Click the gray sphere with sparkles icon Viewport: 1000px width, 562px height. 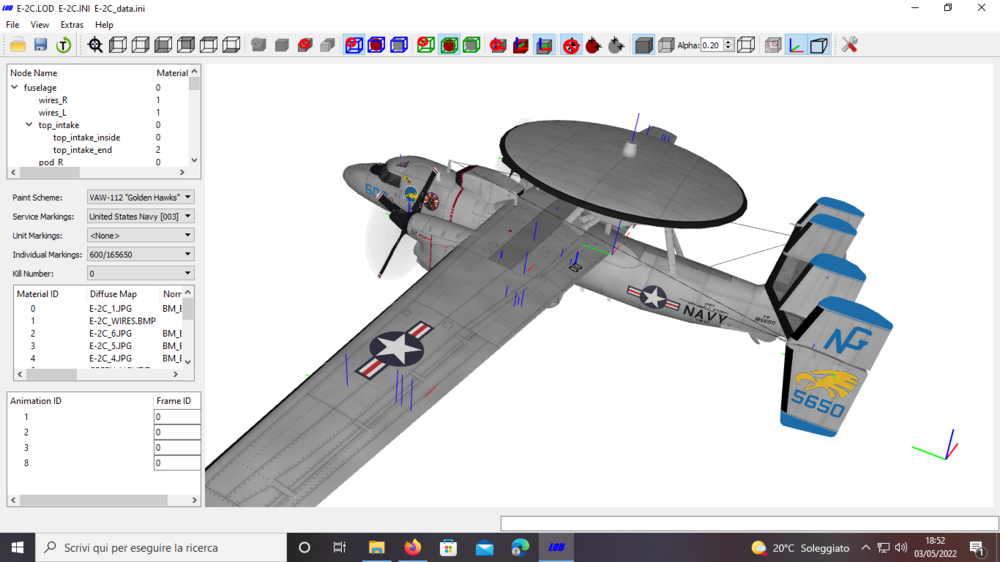coord(616,45)
